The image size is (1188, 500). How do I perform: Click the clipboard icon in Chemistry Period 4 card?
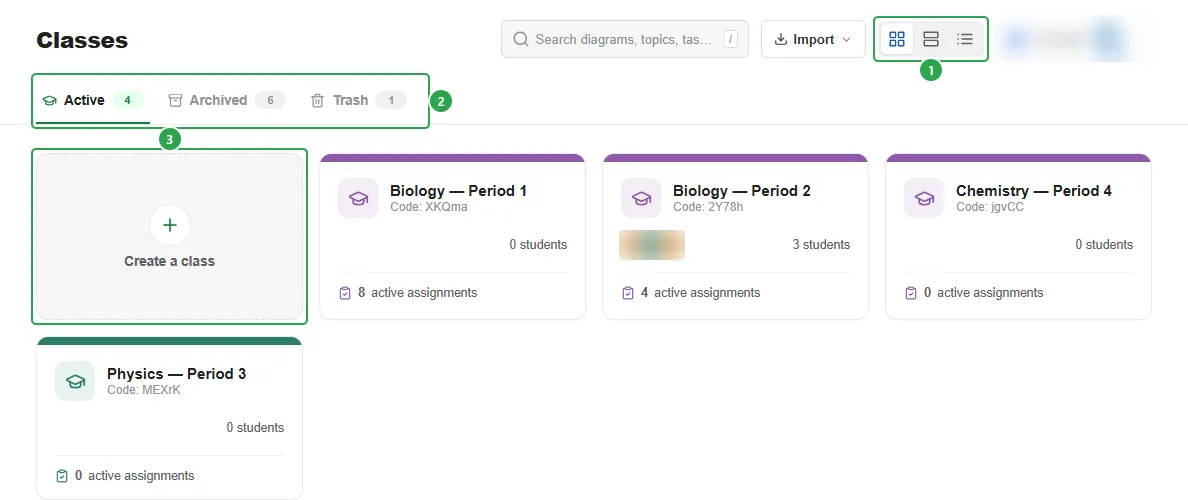coord(911,292)
